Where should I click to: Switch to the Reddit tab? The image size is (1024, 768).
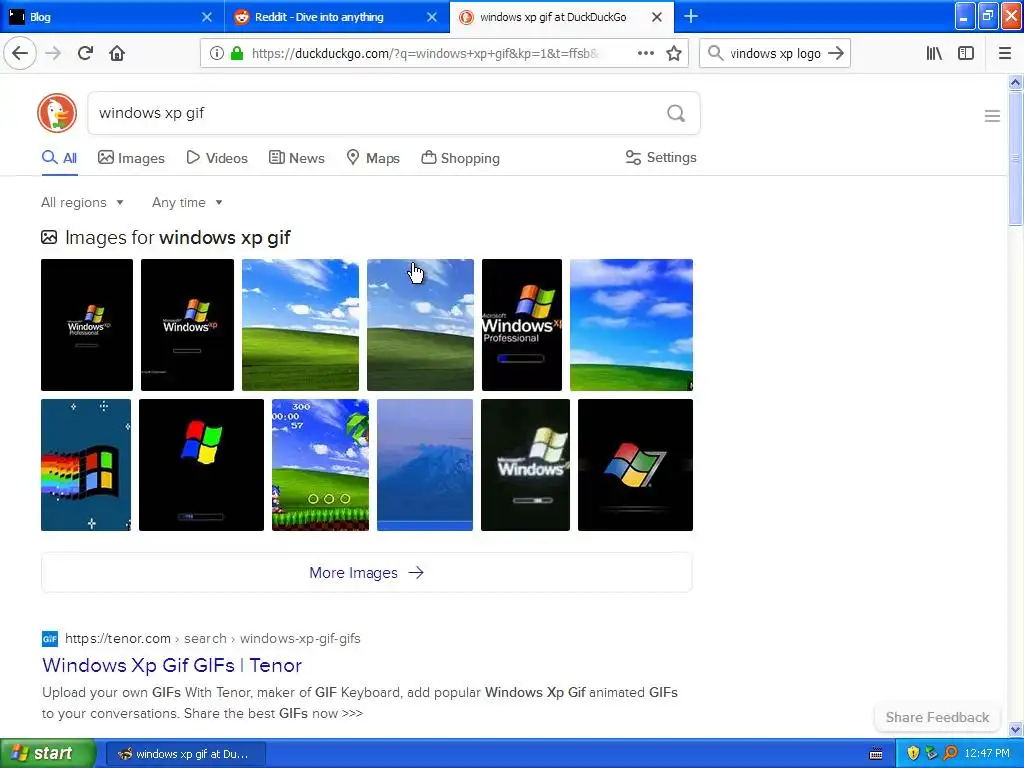pos(337,17)
